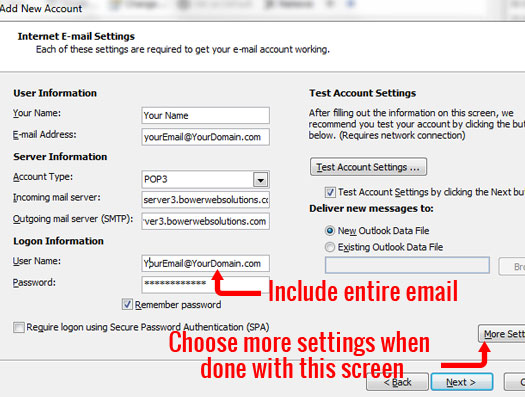Click the existing data file path field

click(407, 265)
